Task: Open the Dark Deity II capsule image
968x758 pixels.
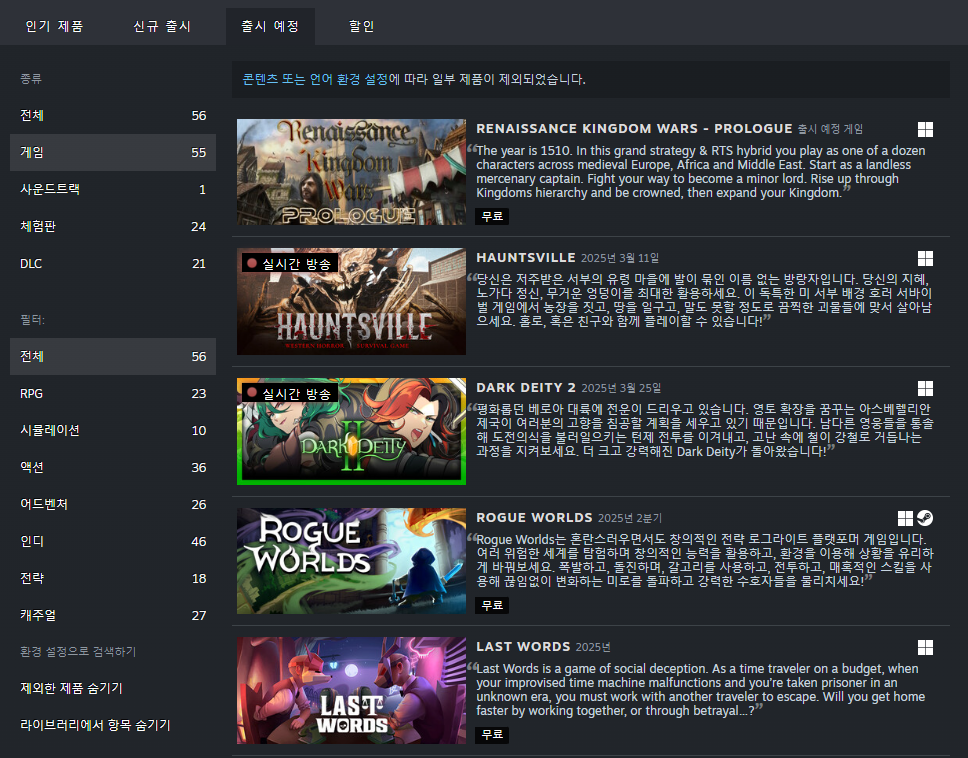Action: [x=351, y=431]
